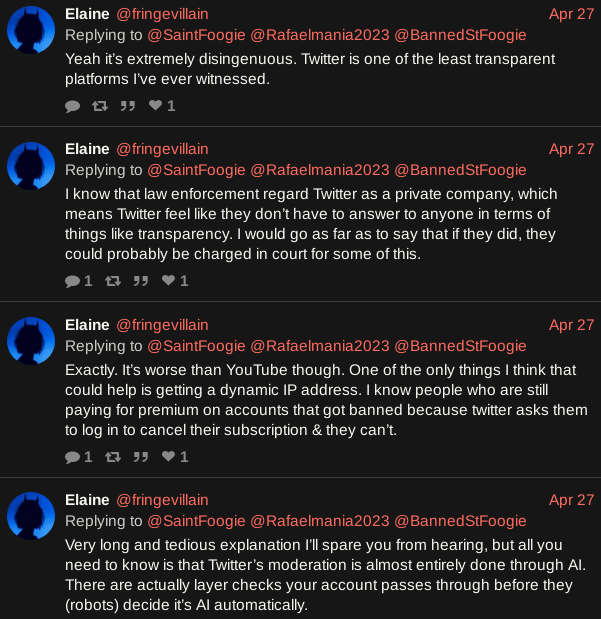This screenshot has height=619, width=601.
Task: Open Elaine's avatar on the last tweet
Action: point(31,516)
